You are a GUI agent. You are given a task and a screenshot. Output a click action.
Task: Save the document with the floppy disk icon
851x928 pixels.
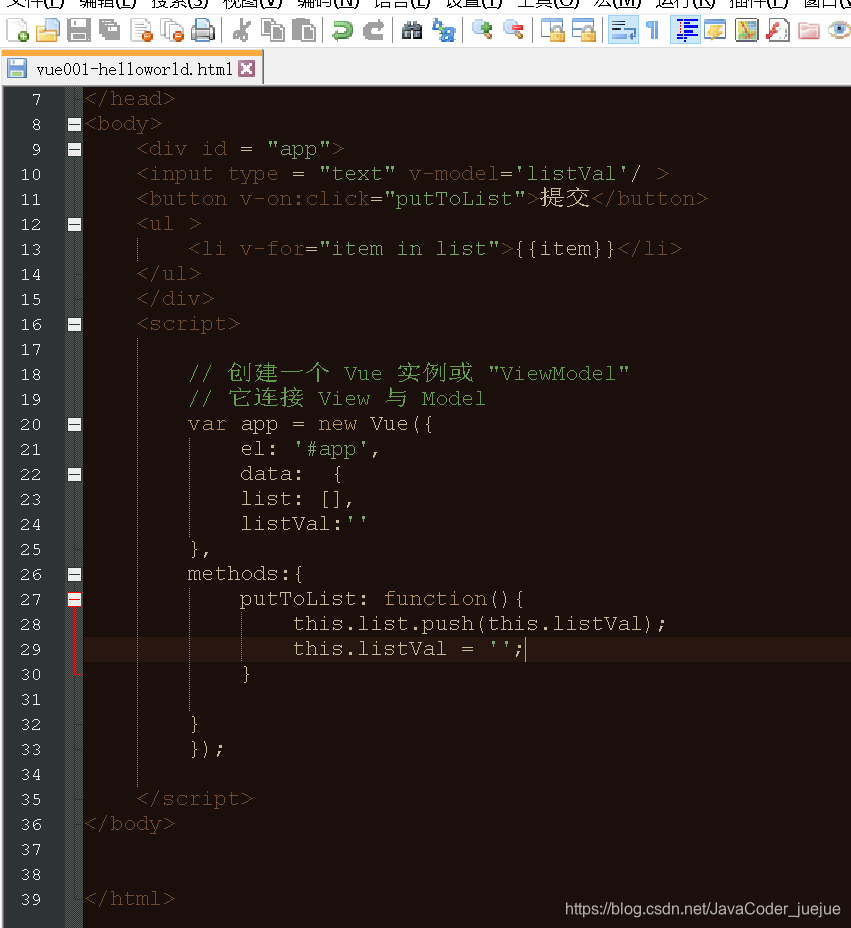78,30
